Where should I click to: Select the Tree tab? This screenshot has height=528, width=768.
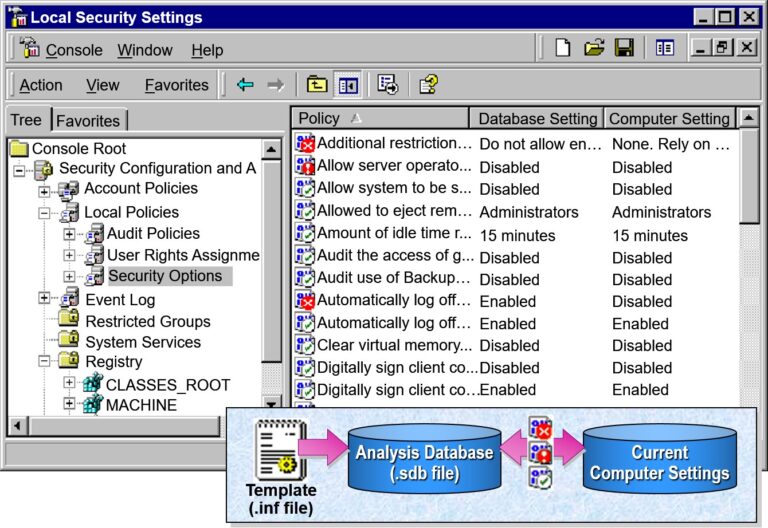pos(26,120)
